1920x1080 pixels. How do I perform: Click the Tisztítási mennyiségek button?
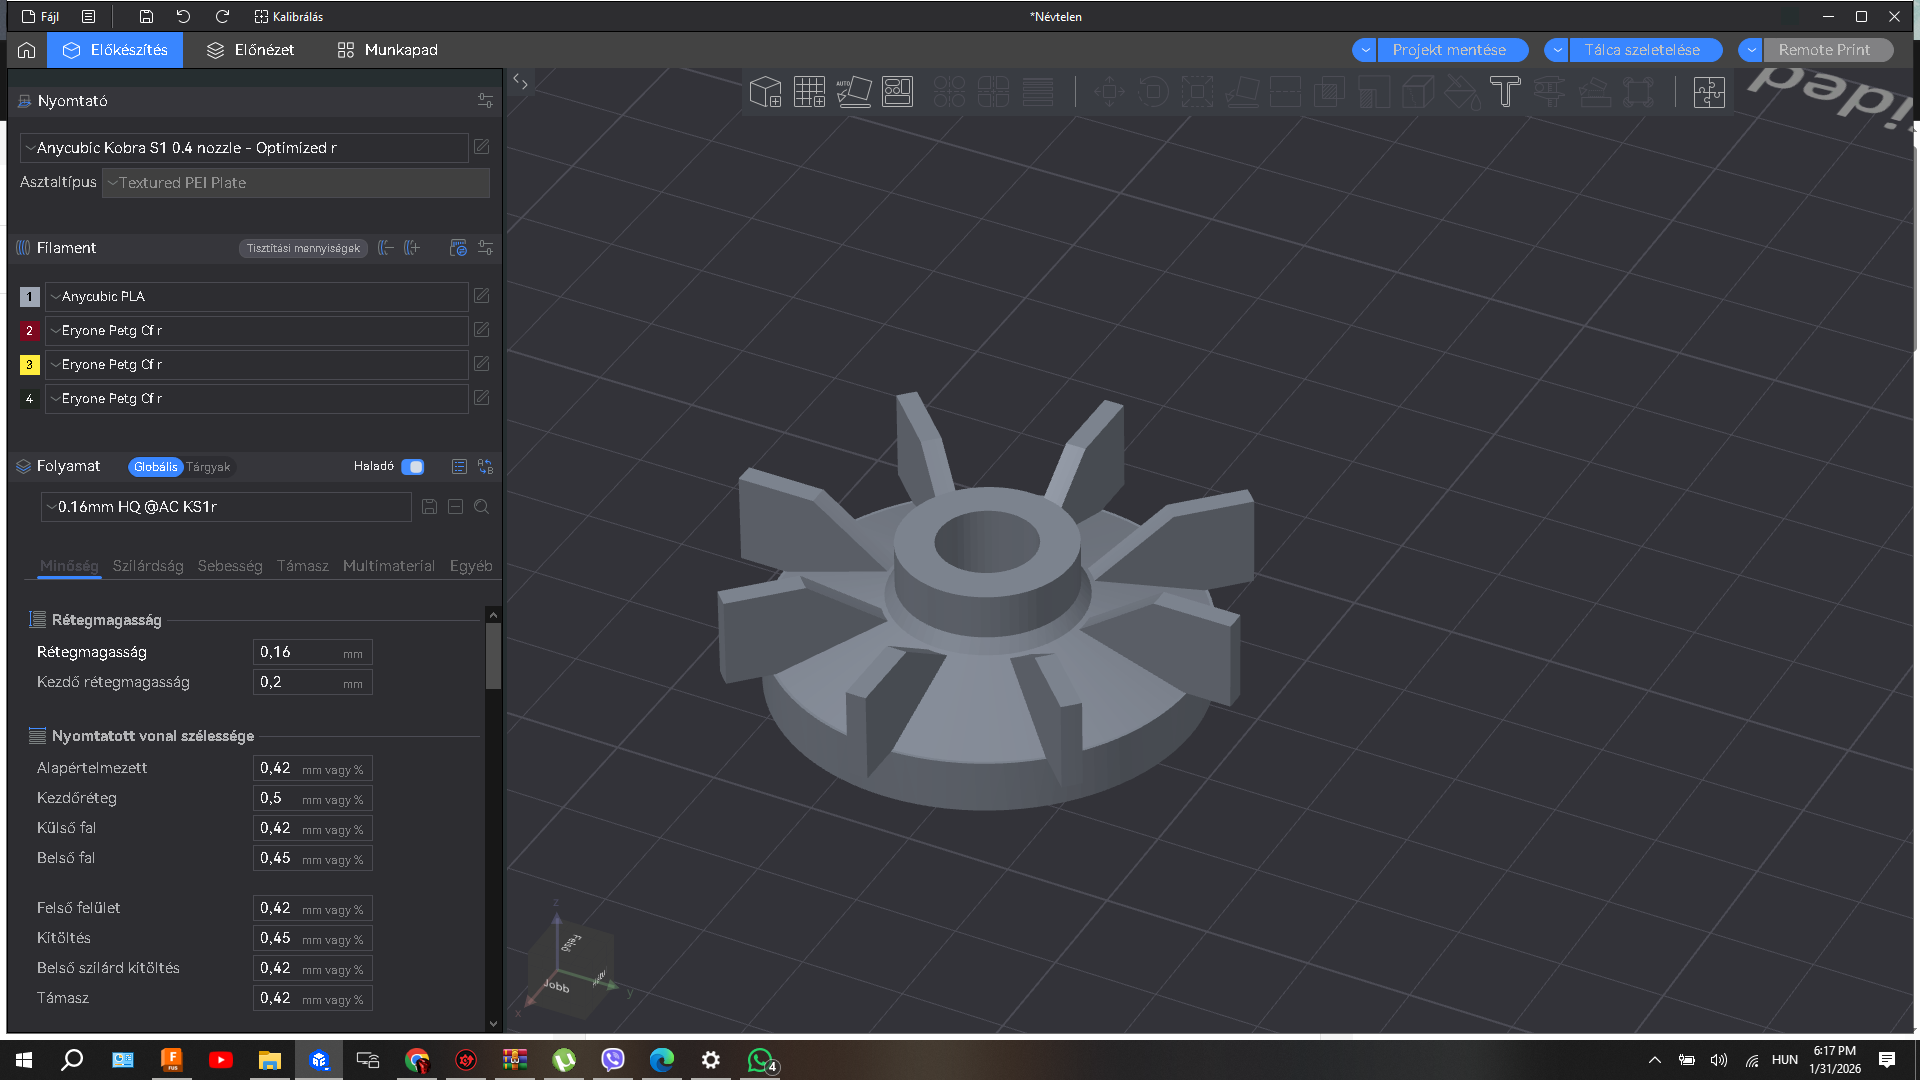pos(303,248)
